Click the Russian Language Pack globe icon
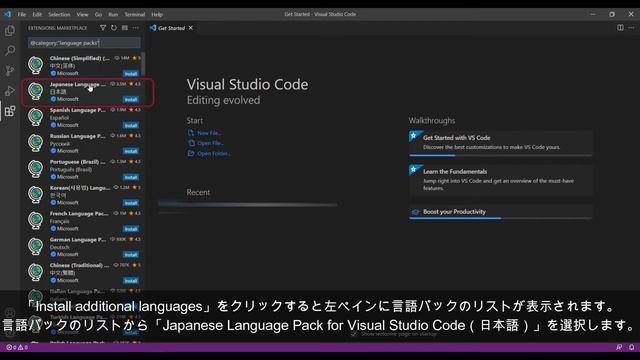The height and width of the screenshot is (360, 640). 36,143
